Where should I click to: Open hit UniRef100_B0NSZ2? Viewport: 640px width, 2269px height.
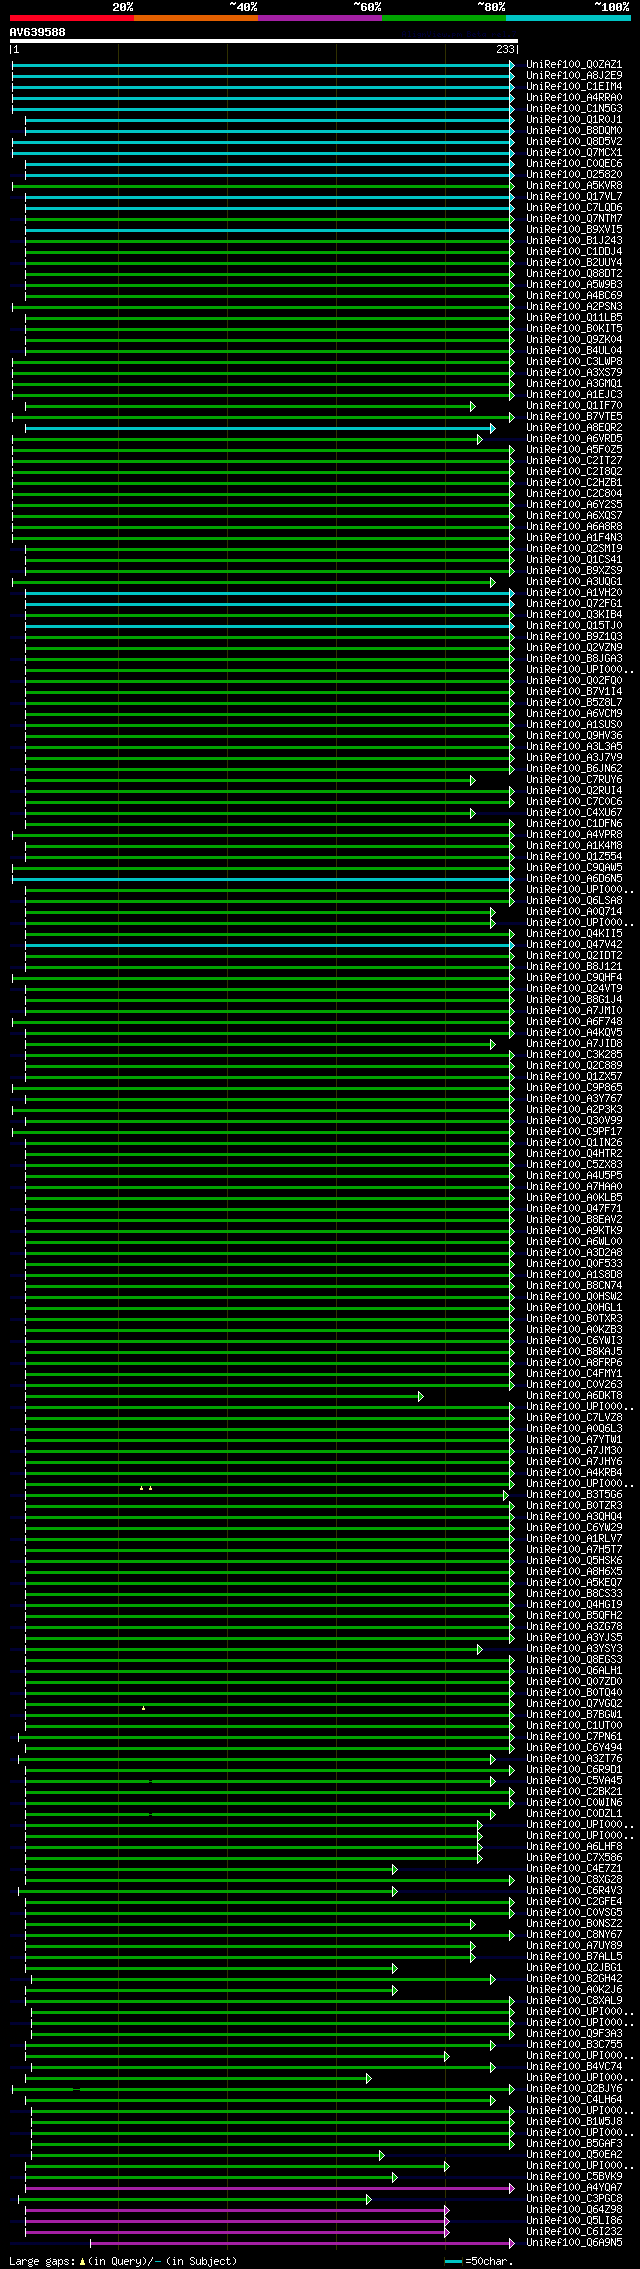click(x=574, y=1923)
